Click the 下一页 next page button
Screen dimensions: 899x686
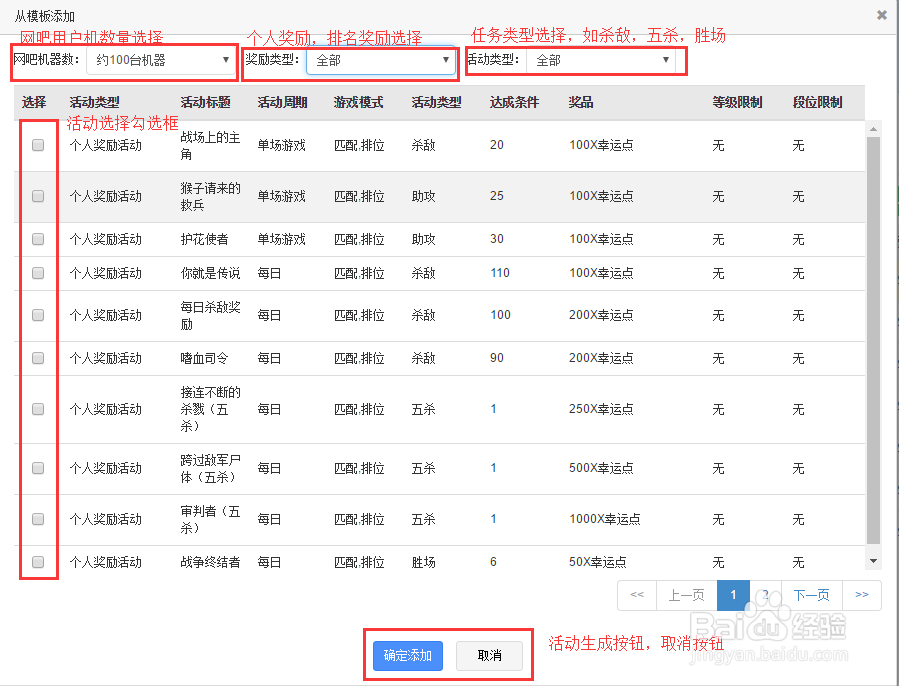pos(811,595)
